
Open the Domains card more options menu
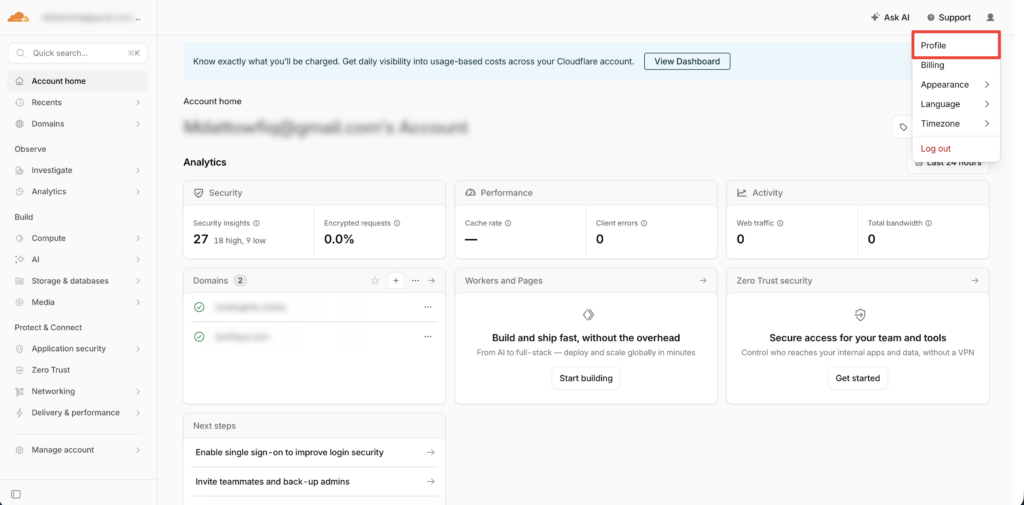415,281
